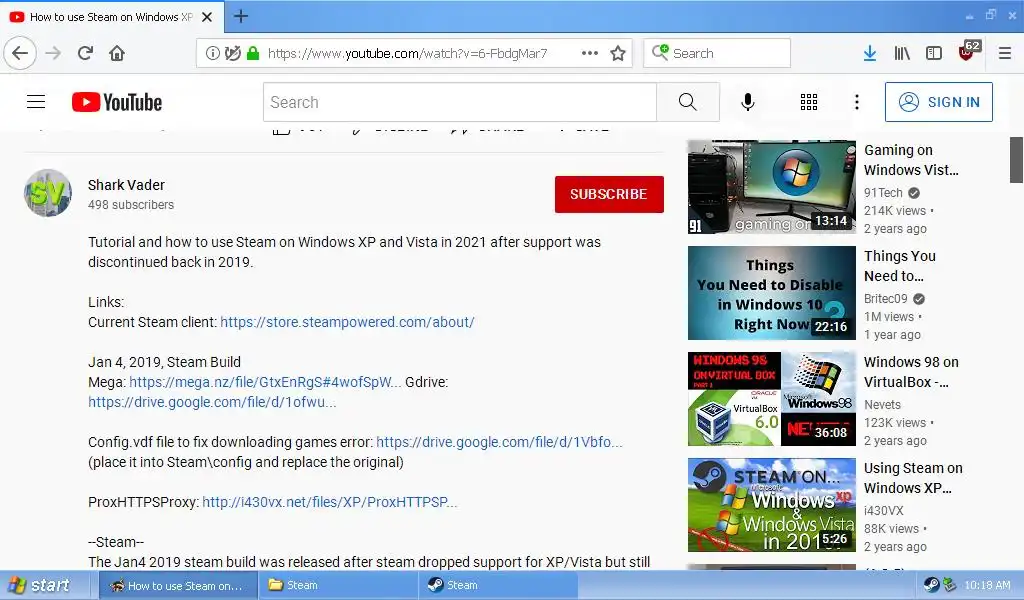Open 'Things You Need to Disable' thumbnail
This screenshot has height=600, width=1024.
[771, 292]
